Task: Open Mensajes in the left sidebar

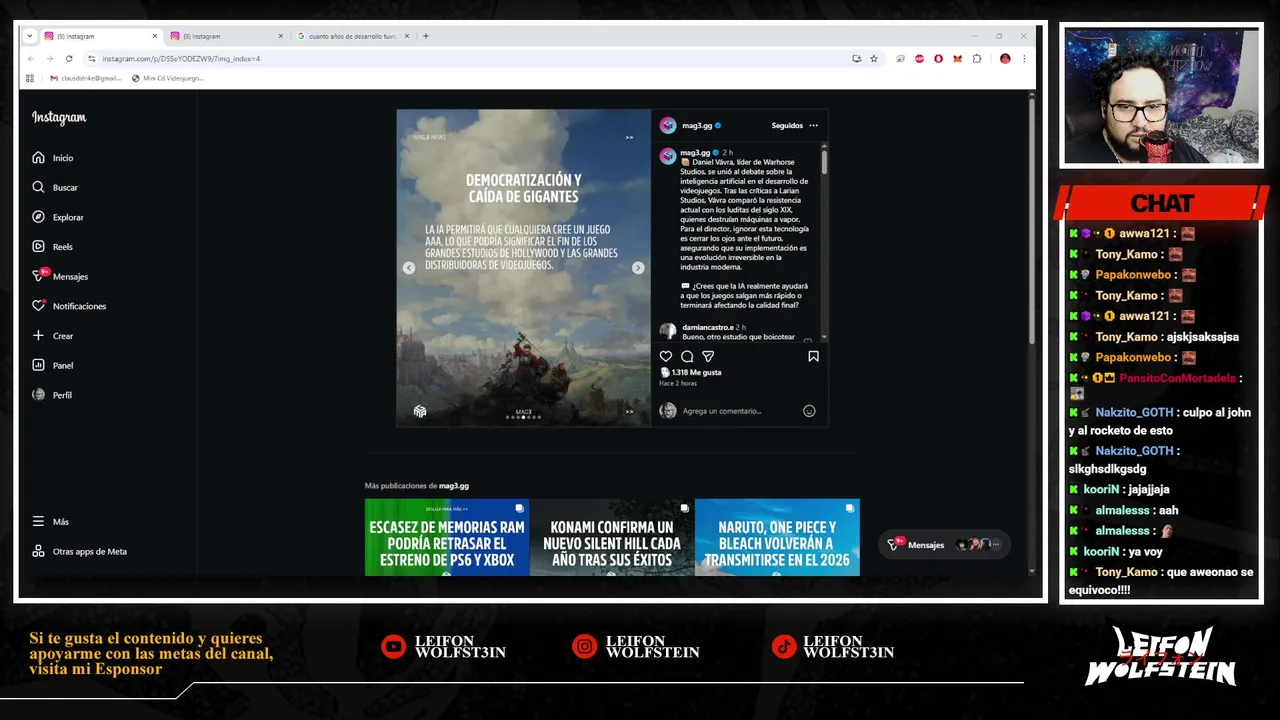Action: pyautogui.click(x=60, y=276)
